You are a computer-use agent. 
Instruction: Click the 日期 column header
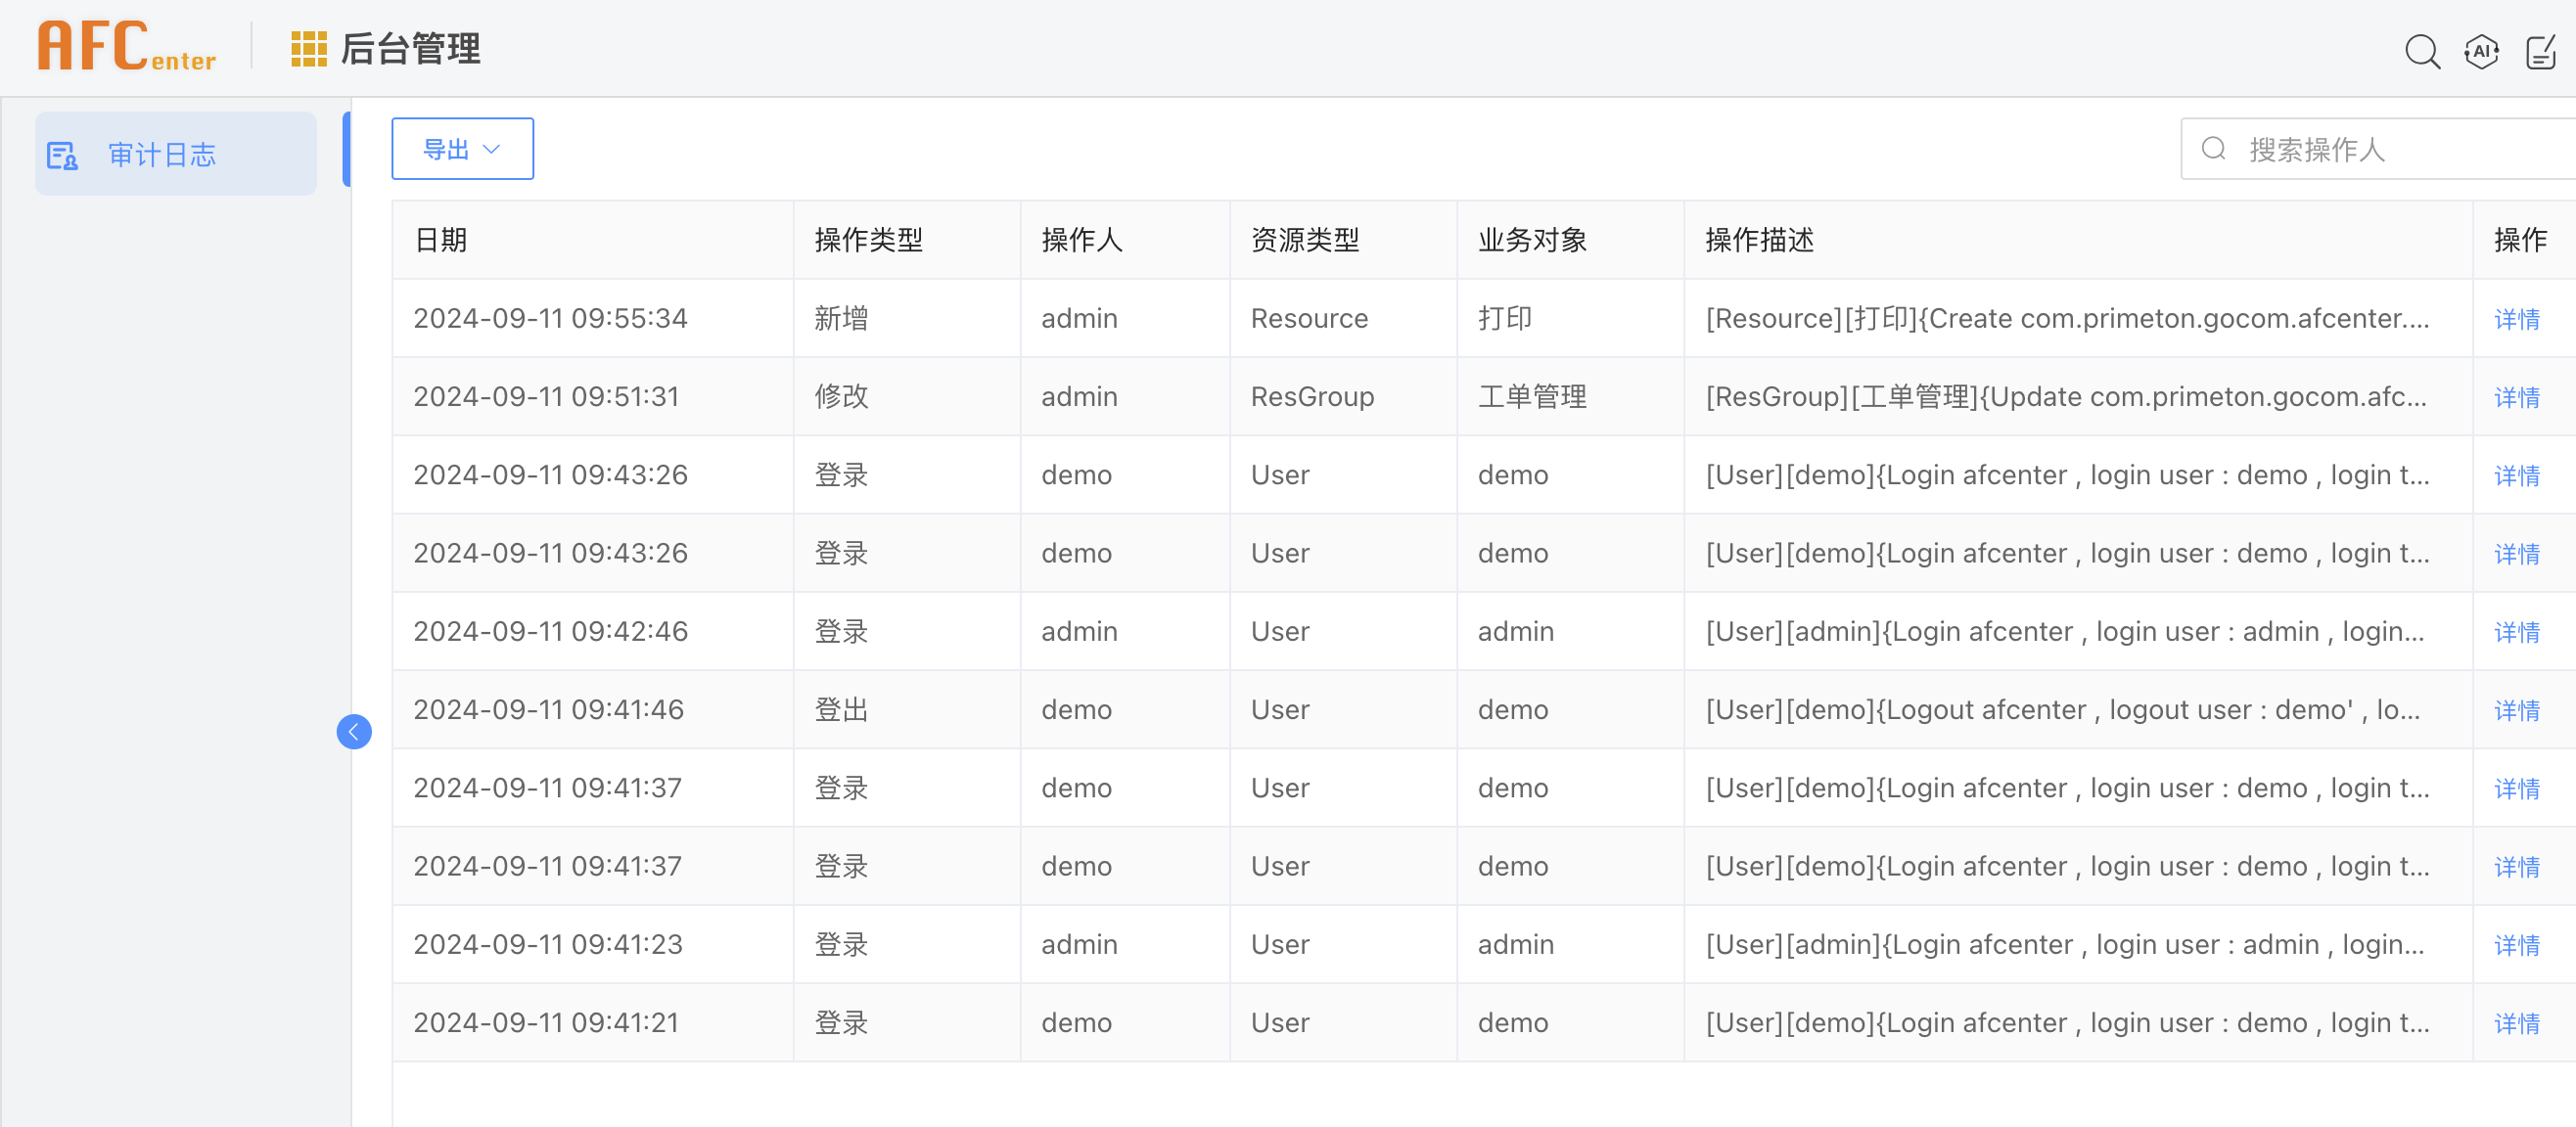point(441,240)
